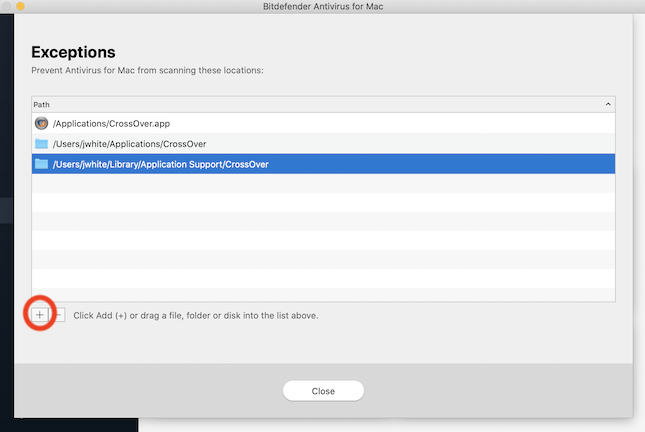Viewport: 645px width, 432px height.
Task: Click the Remove (−) exception button
Action: pos(58,315)
